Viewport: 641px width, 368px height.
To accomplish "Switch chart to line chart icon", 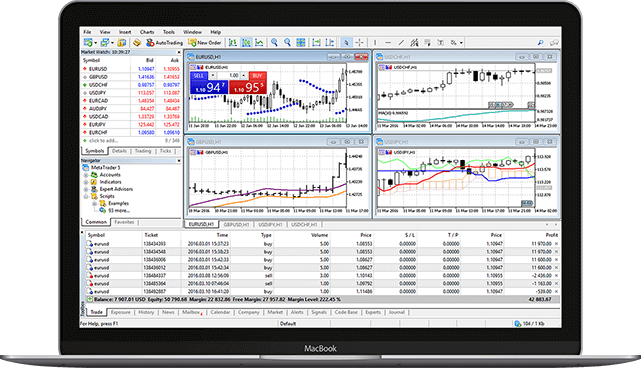I will click(x=259, y=43).
